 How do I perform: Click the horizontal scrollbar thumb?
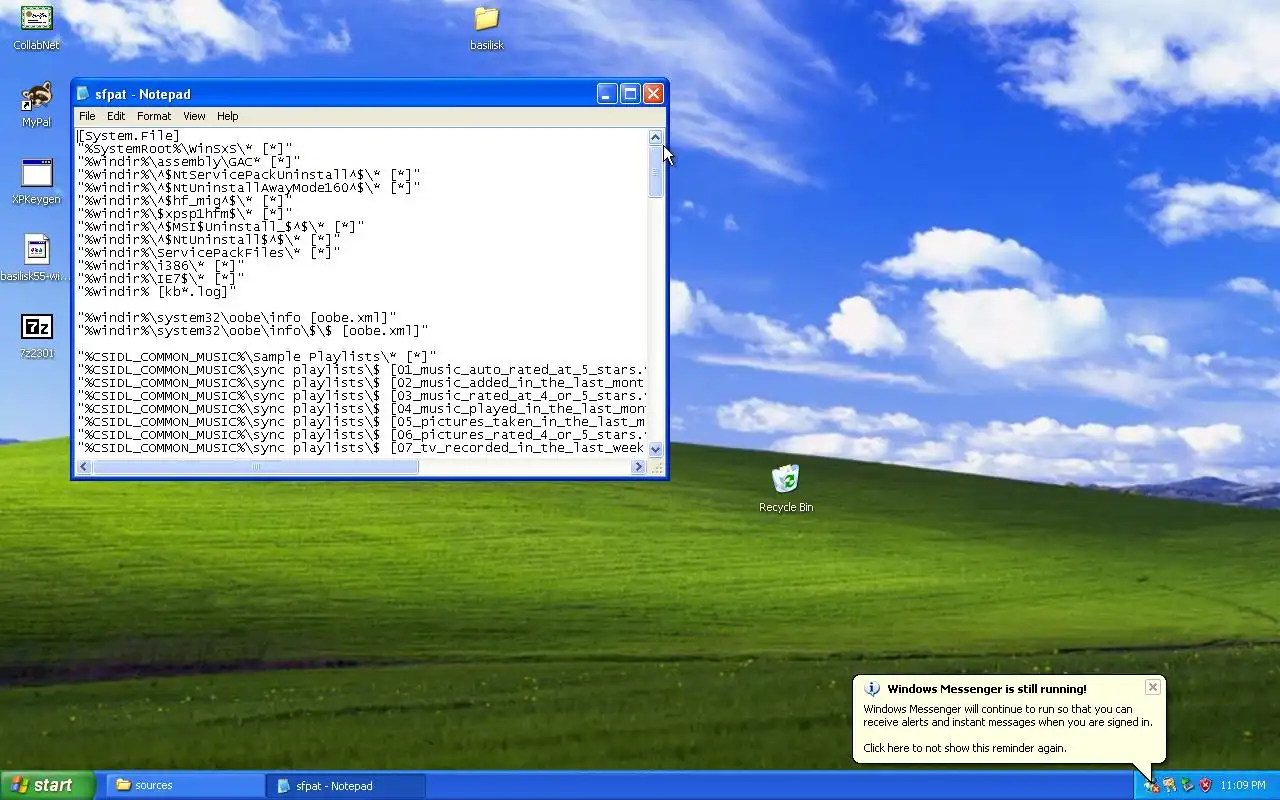[x=256, y=467]
